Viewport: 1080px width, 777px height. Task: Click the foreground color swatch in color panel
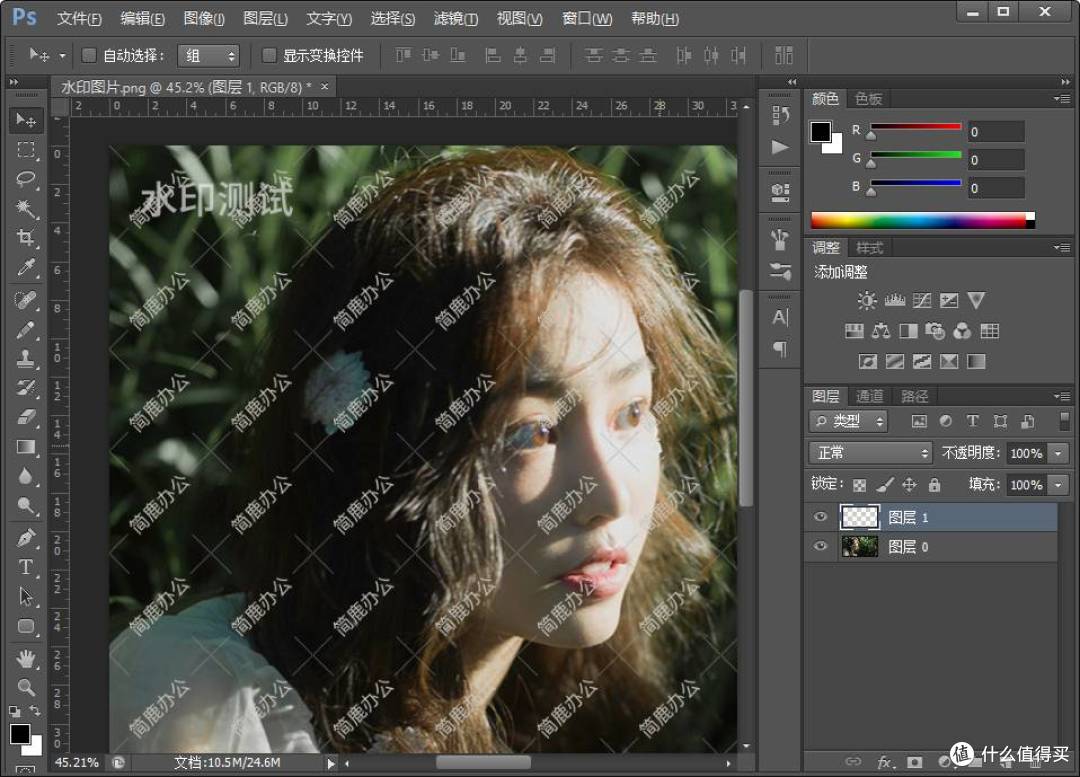pyautogui.click(x=820, y=132)
